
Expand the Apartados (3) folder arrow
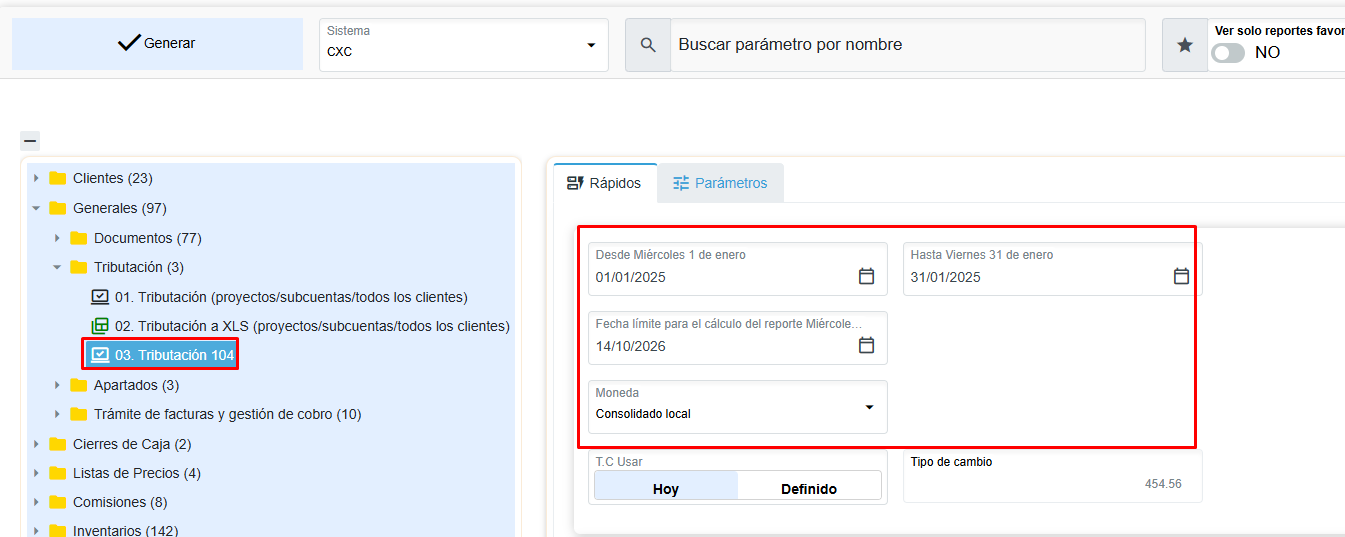tap(58, 385)
